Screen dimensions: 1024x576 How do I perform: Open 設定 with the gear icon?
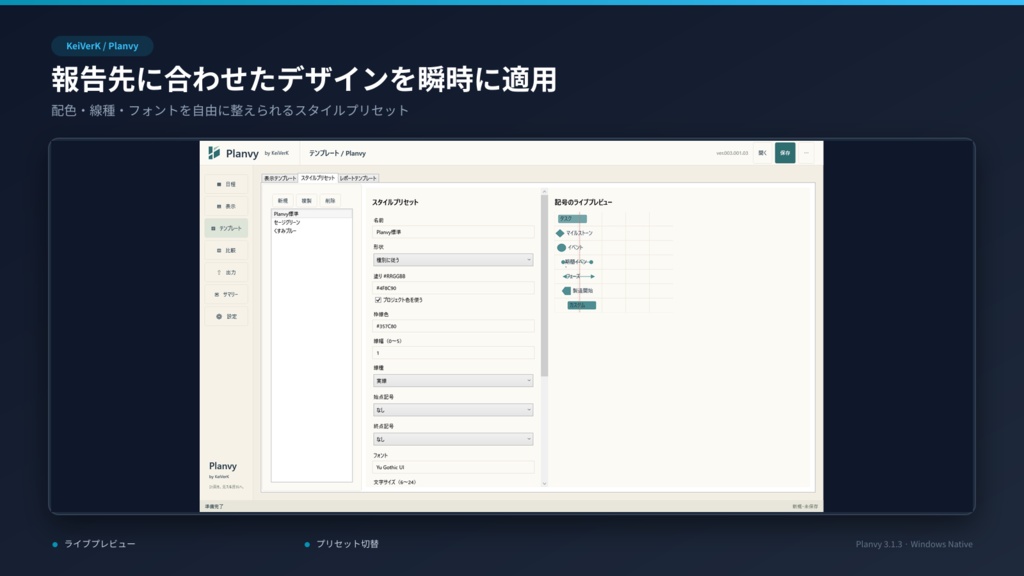click(x=226, y=317)
